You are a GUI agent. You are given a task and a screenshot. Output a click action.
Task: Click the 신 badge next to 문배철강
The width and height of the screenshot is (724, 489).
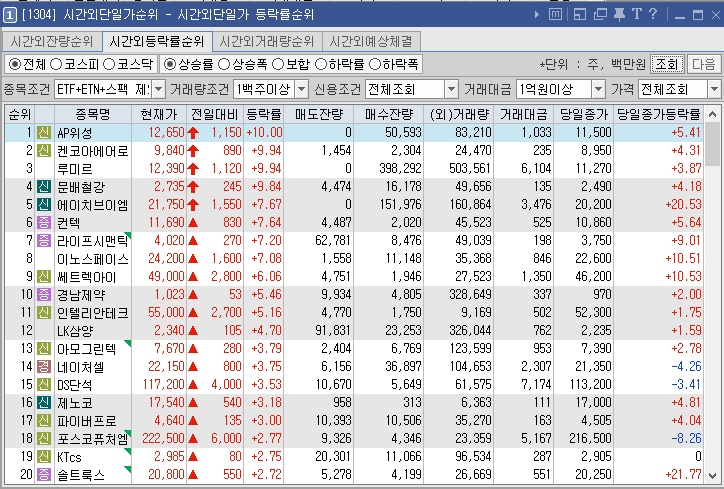pos(44,187)
